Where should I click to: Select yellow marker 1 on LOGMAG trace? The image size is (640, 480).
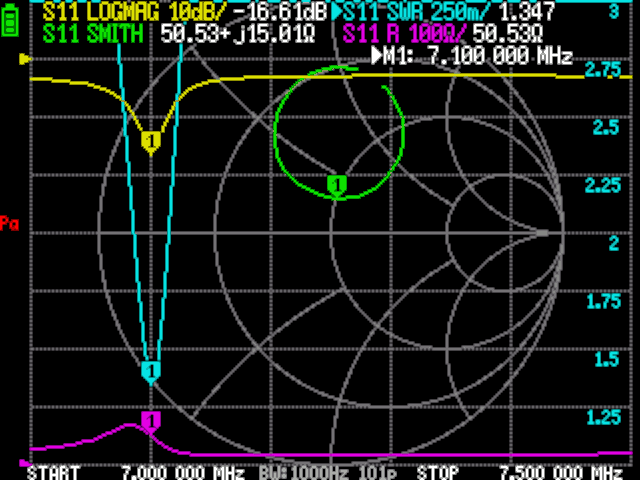point(151,143)
